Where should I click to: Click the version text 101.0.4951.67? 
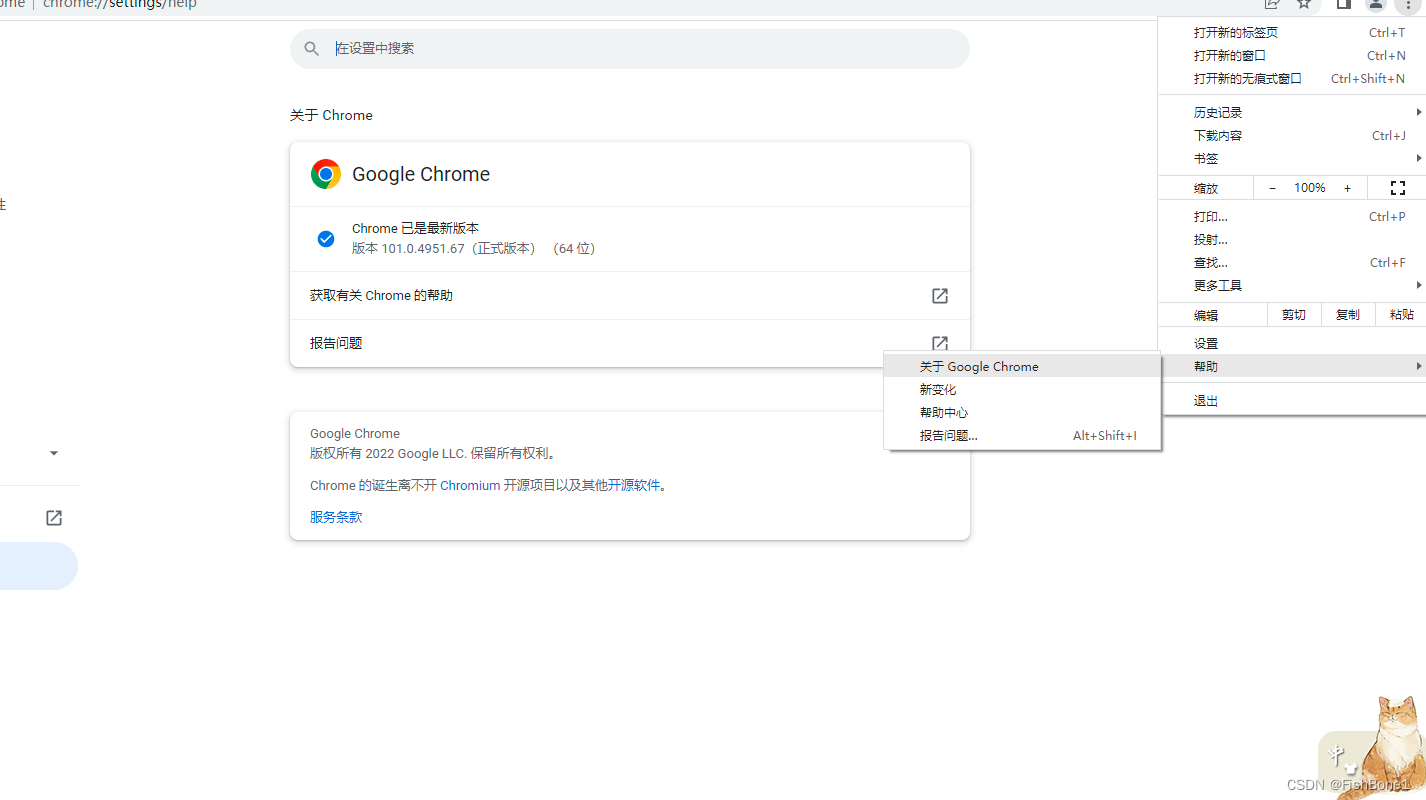coord(423,248)
